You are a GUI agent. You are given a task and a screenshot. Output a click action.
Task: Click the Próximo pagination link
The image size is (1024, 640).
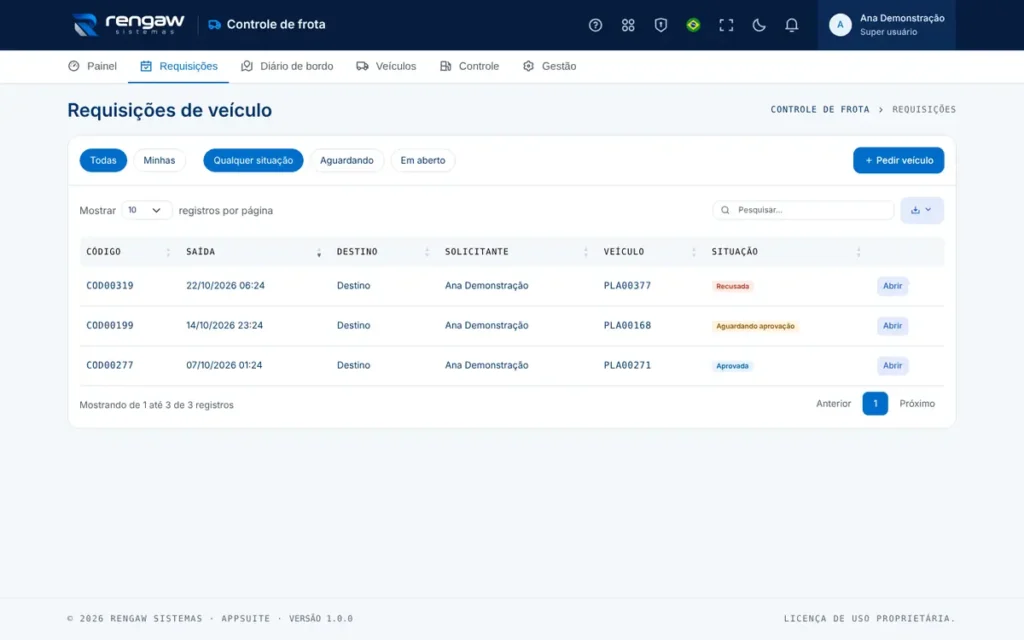tap(917, 404)
